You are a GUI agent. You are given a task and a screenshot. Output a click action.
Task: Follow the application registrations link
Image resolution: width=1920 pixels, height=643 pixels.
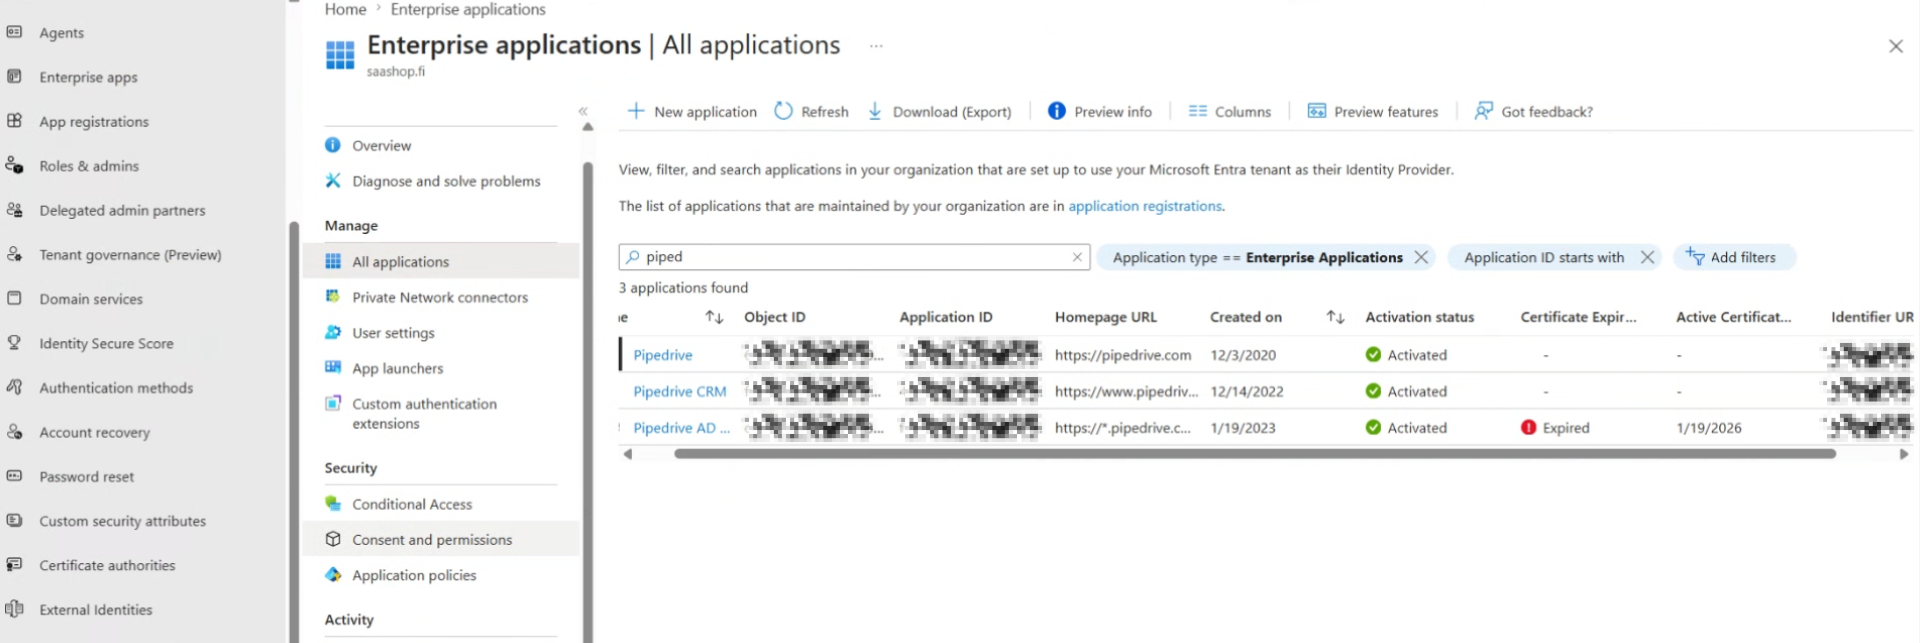[1145, 206]
